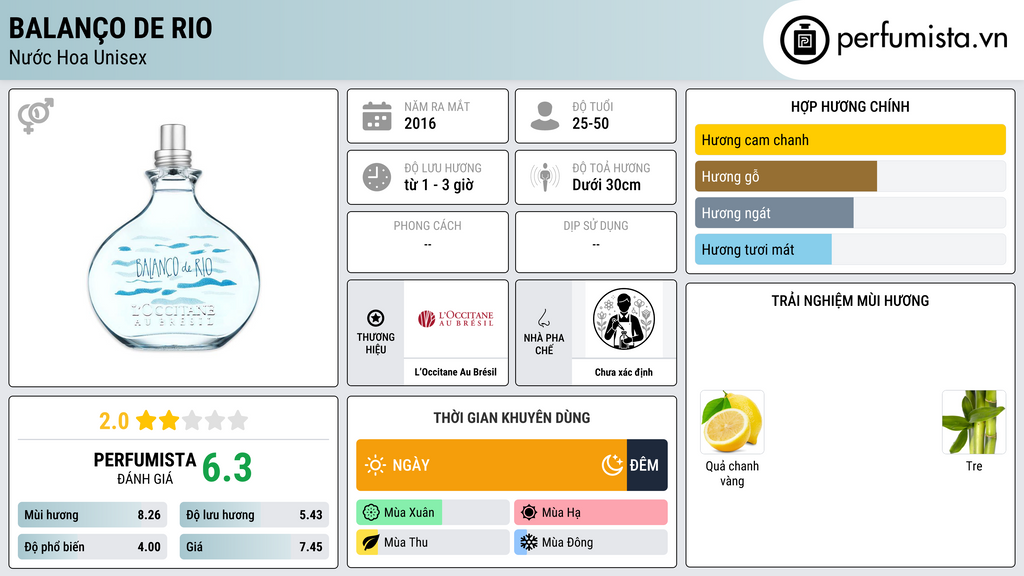Click the Chưa xác định perfumer label
Viewport: 1024px width, 576px height.
pos(624,372)
